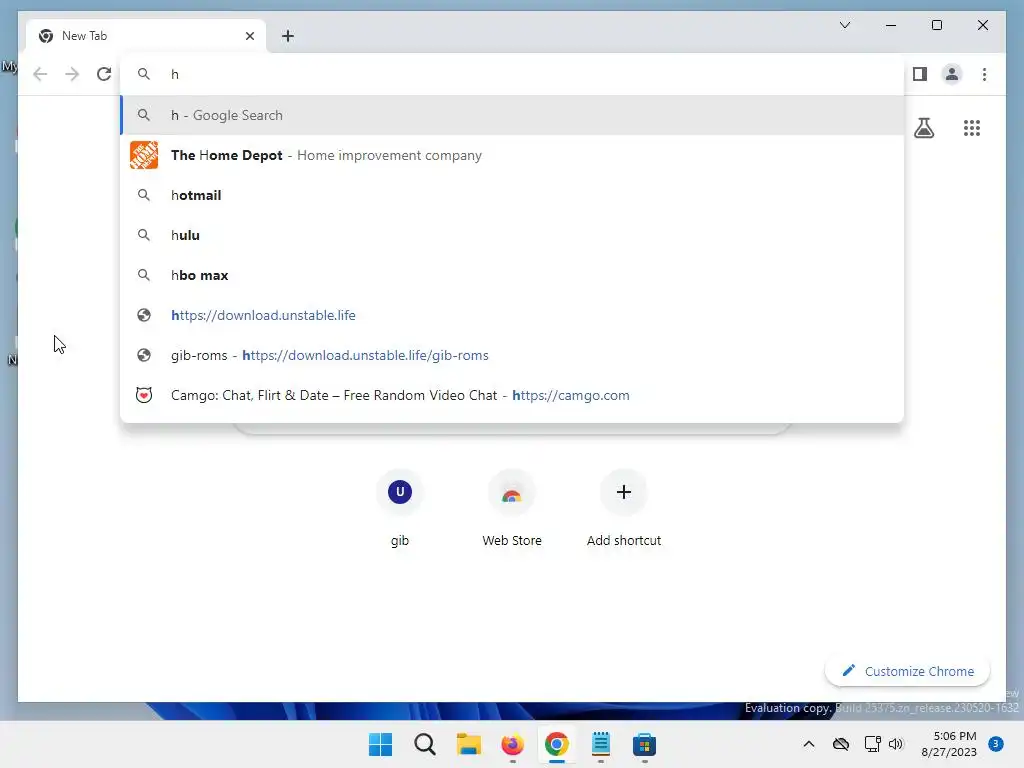Open the gib shortcut tile
This screenshot has width=1024, height=768.
click(400, 508)
